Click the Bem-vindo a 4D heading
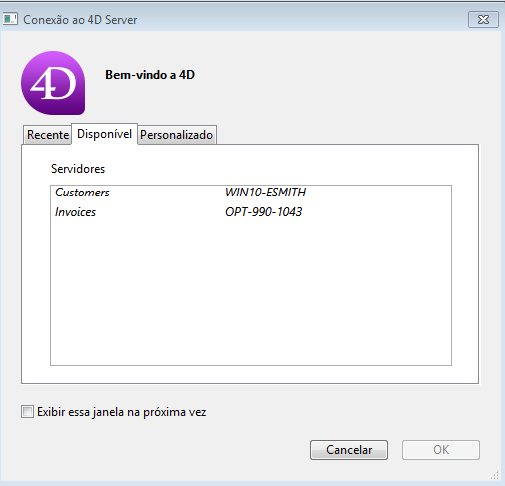 [150, 75]
